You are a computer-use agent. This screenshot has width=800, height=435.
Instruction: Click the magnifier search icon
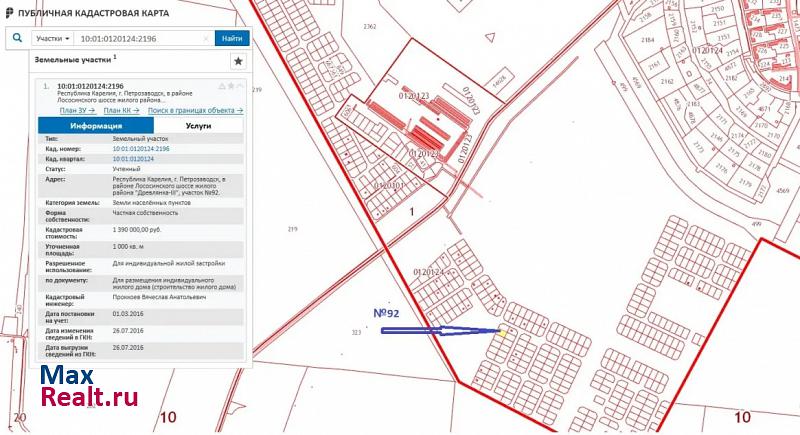17,38
